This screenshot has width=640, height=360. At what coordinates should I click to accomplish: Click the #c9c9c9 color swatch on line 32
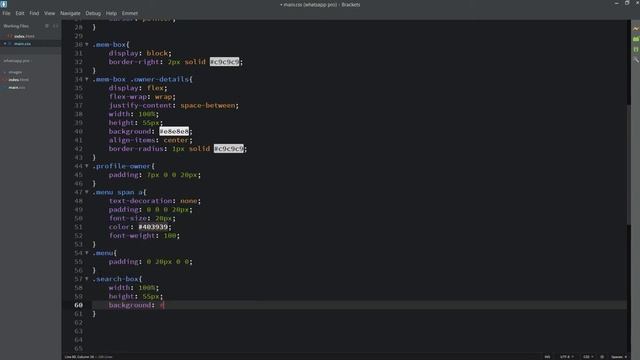224,62
